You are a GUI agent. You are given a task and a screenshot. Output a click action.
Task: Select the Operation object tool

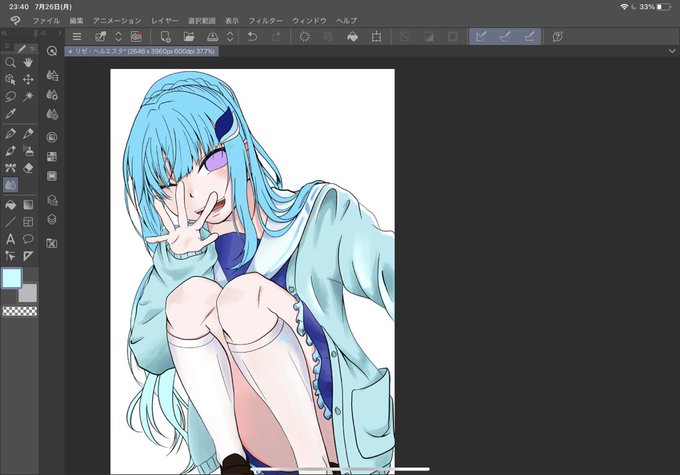click(x=10, y=79)
